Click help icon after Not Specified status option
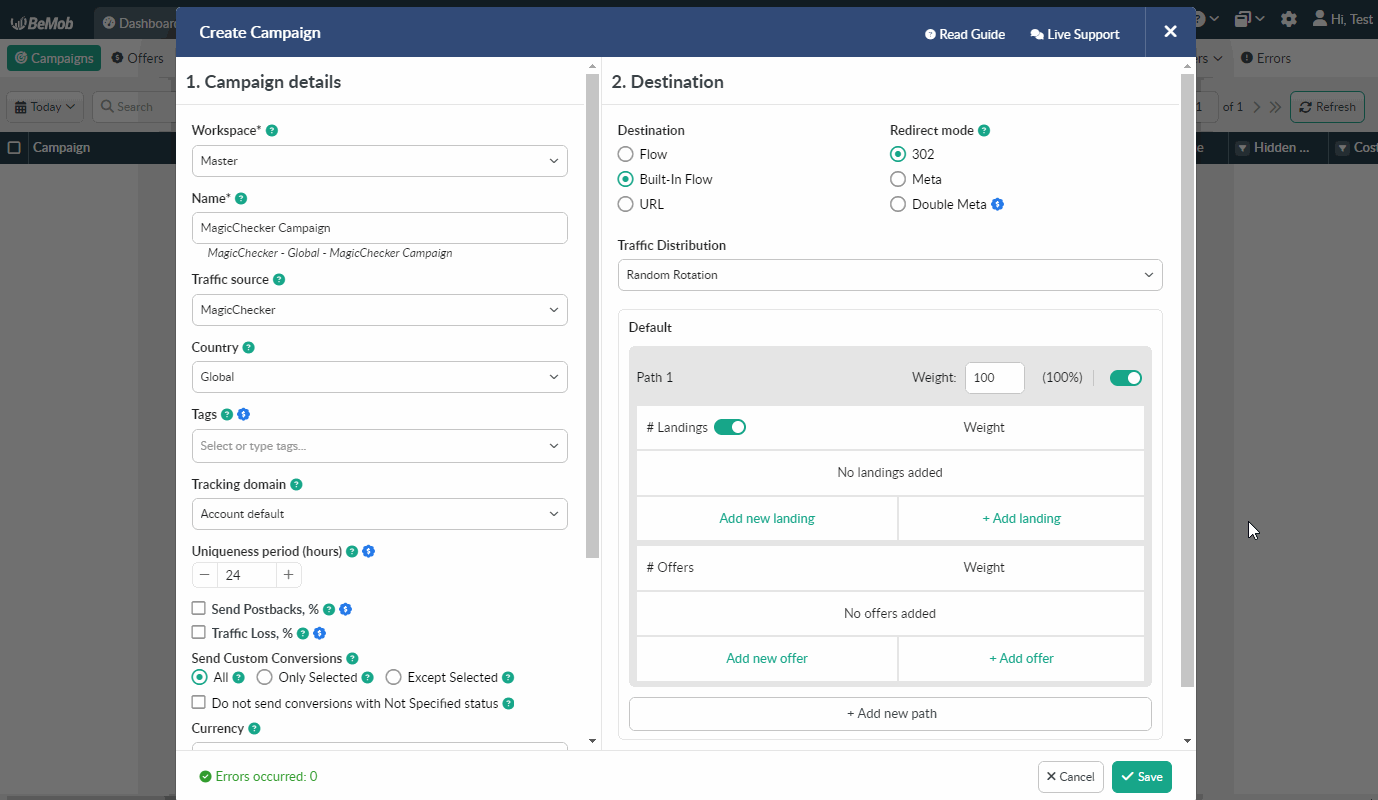This screenshot has width=1378, height=800. 508,704
